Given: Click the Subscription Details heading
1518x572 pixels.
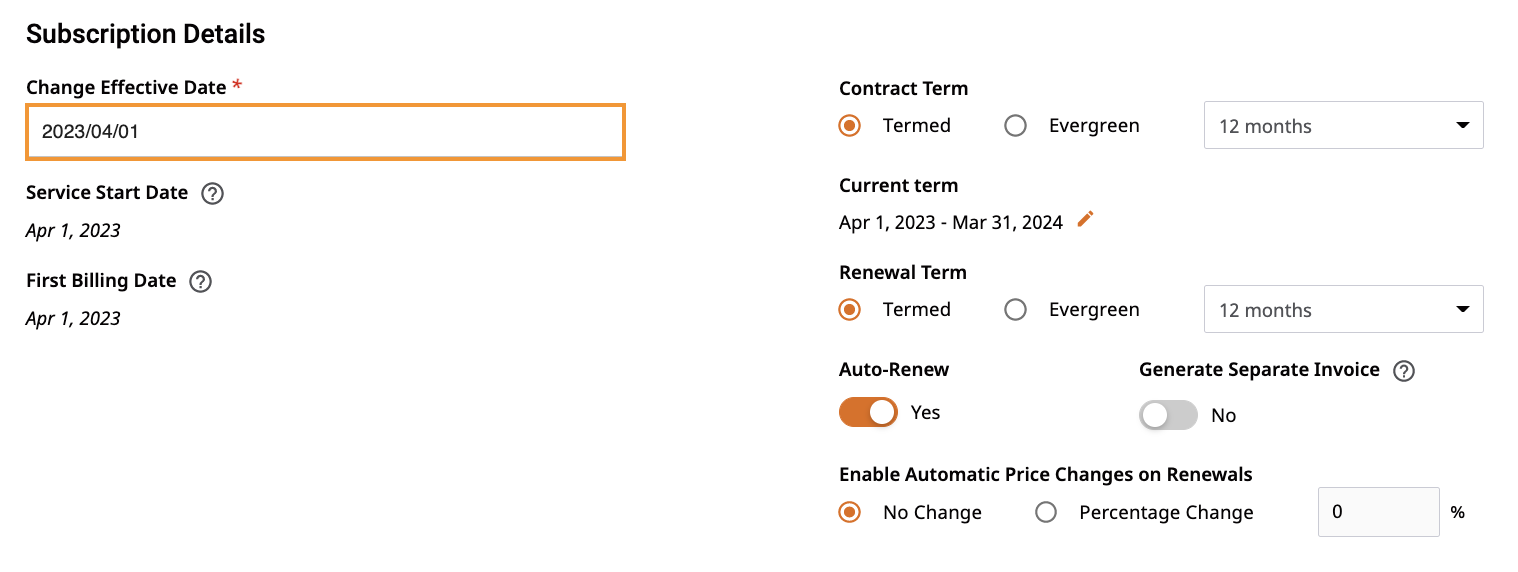Looking at the screenshot, I should click(146, 34).
